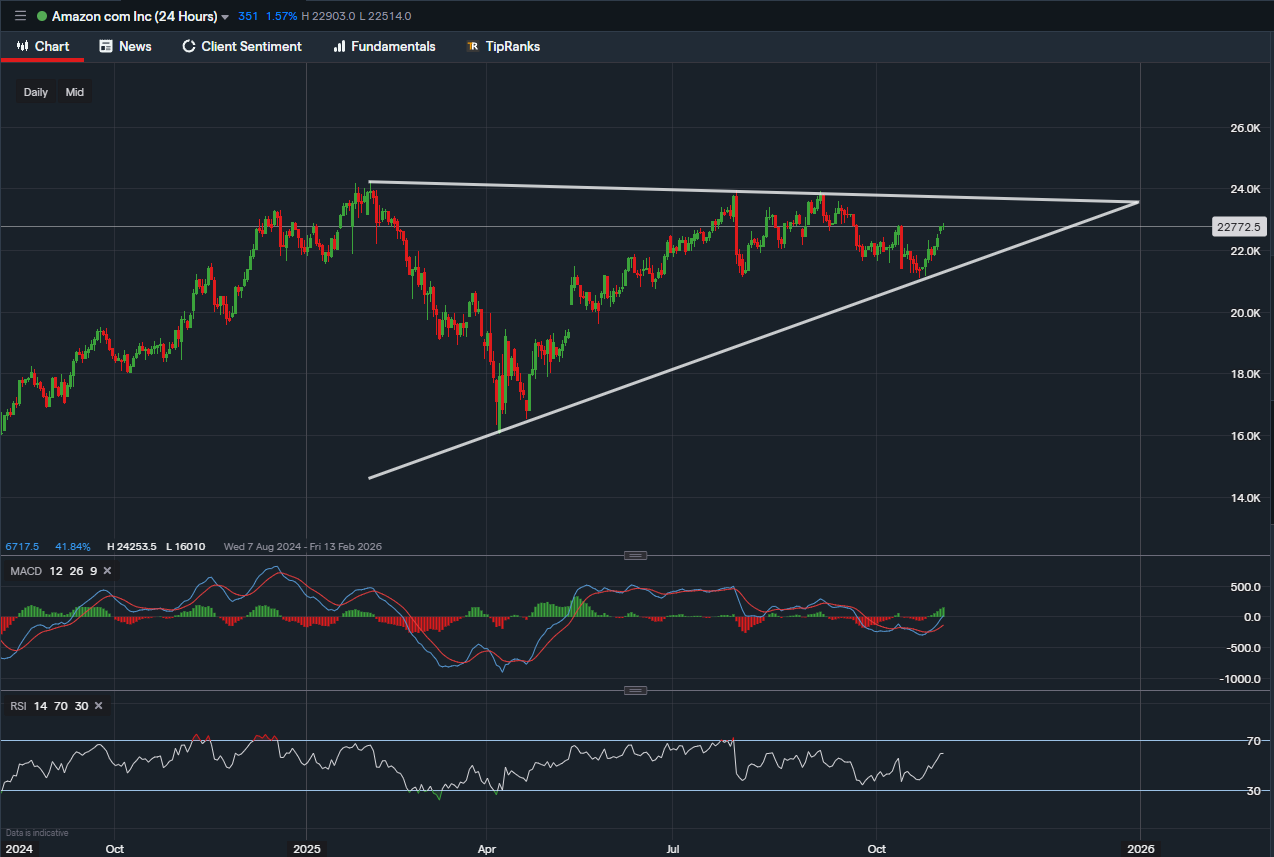Switch to the Client Sentiment tab
Screen dimensions: 1274x857
point(251,46)
